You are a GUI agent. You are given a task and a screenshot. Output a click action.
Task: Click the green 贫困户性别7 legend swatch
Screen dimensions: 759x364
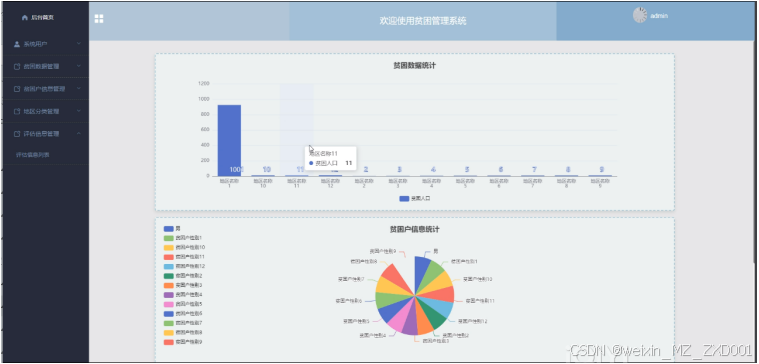(168, 323)
